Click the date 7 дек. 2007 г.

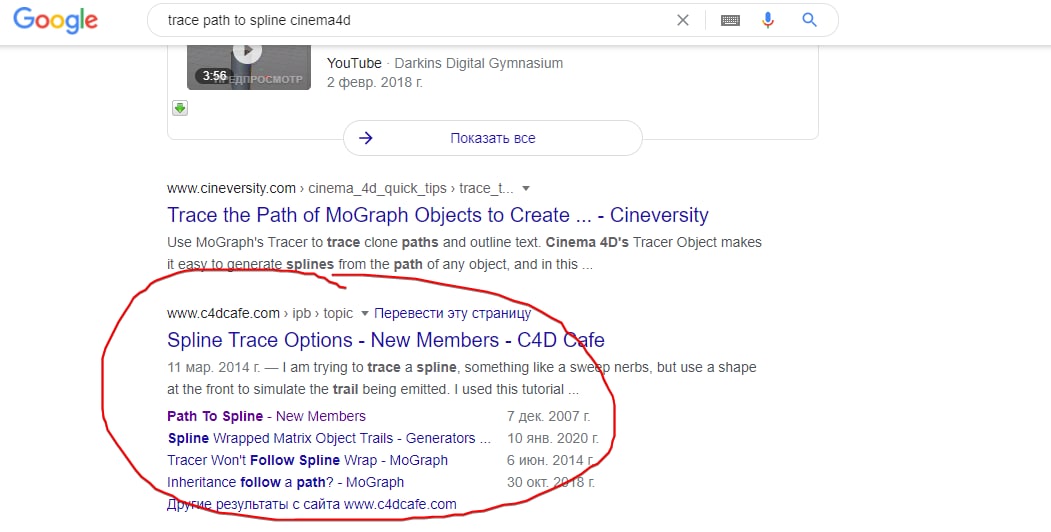[x=548, y=416]
